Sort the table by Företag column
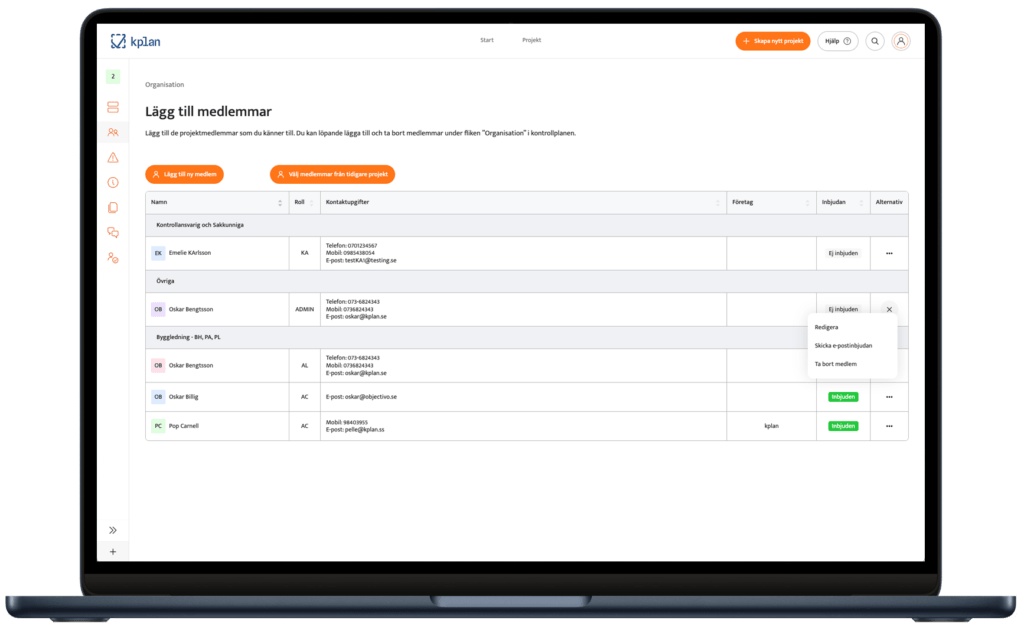 808,202
